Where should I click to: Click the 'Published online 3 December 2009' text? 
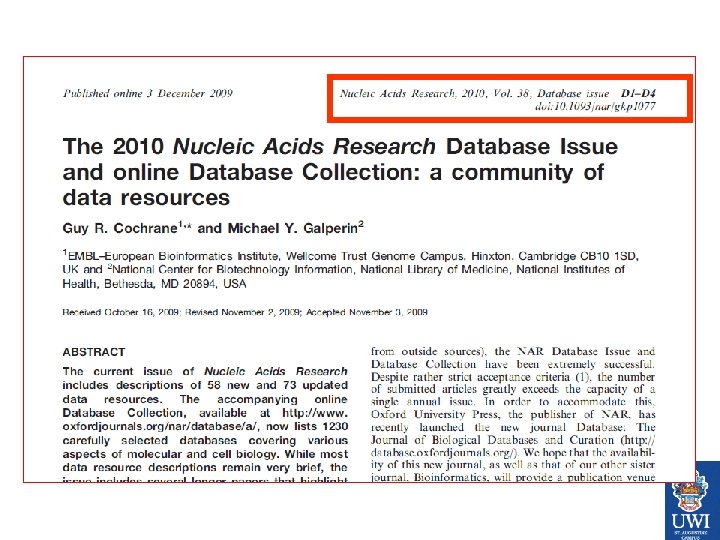tap(147, 93)
